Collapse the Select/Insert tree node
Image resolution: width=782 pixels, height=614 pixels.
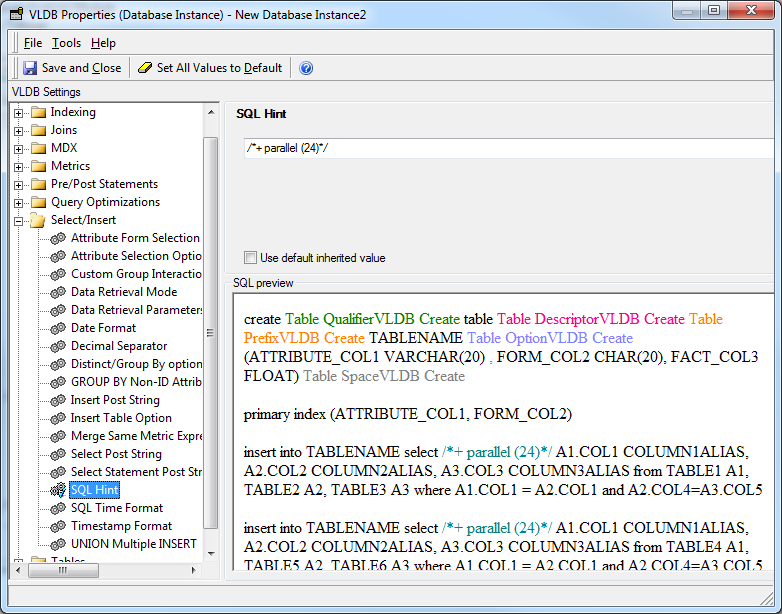pos(18,220)
